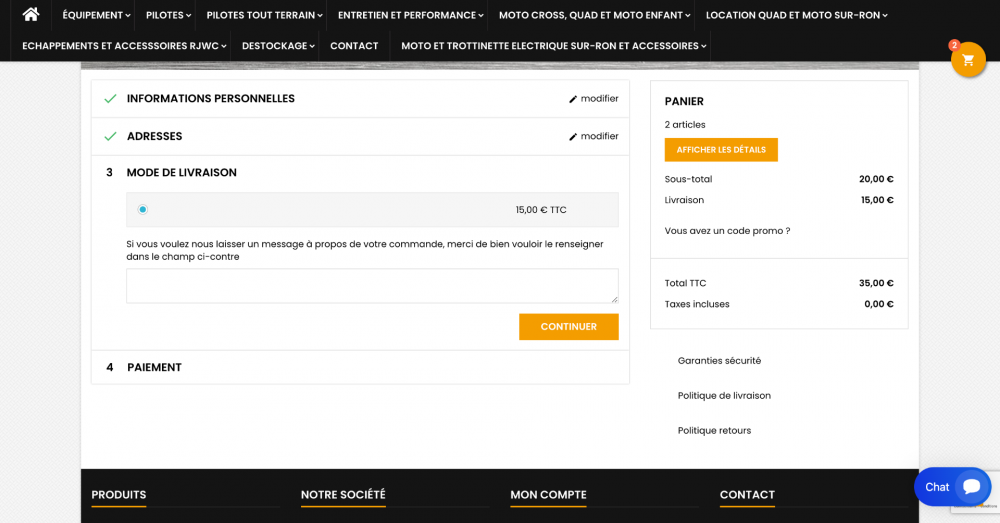The image size is (1000, 523).
Task: Expand the Pilotes menu
Action: click(x=168, y=15)
